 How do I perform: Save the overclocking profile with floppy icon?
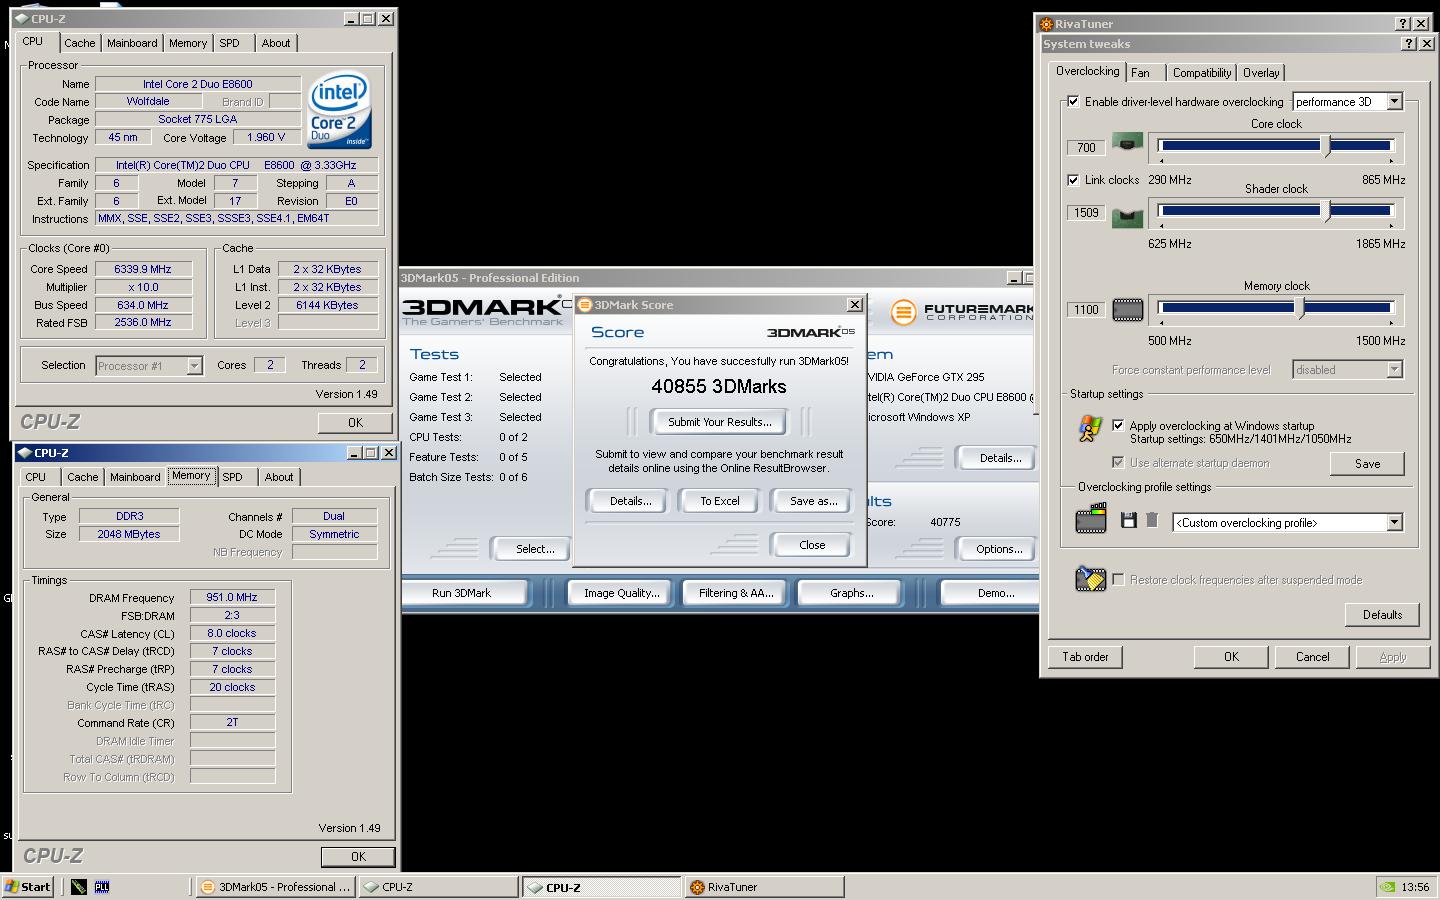point(1128,520)
